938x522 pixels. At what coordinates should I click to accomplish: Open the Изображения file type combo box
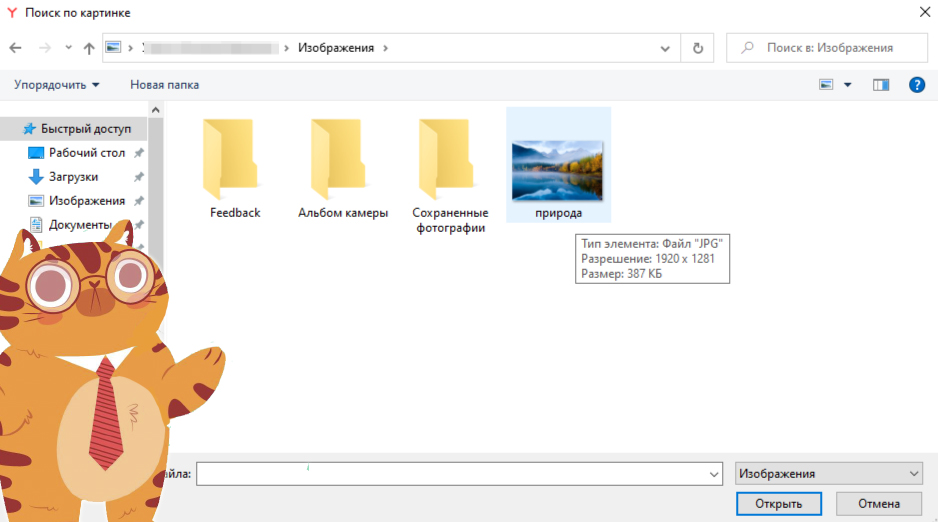point(828,474)
